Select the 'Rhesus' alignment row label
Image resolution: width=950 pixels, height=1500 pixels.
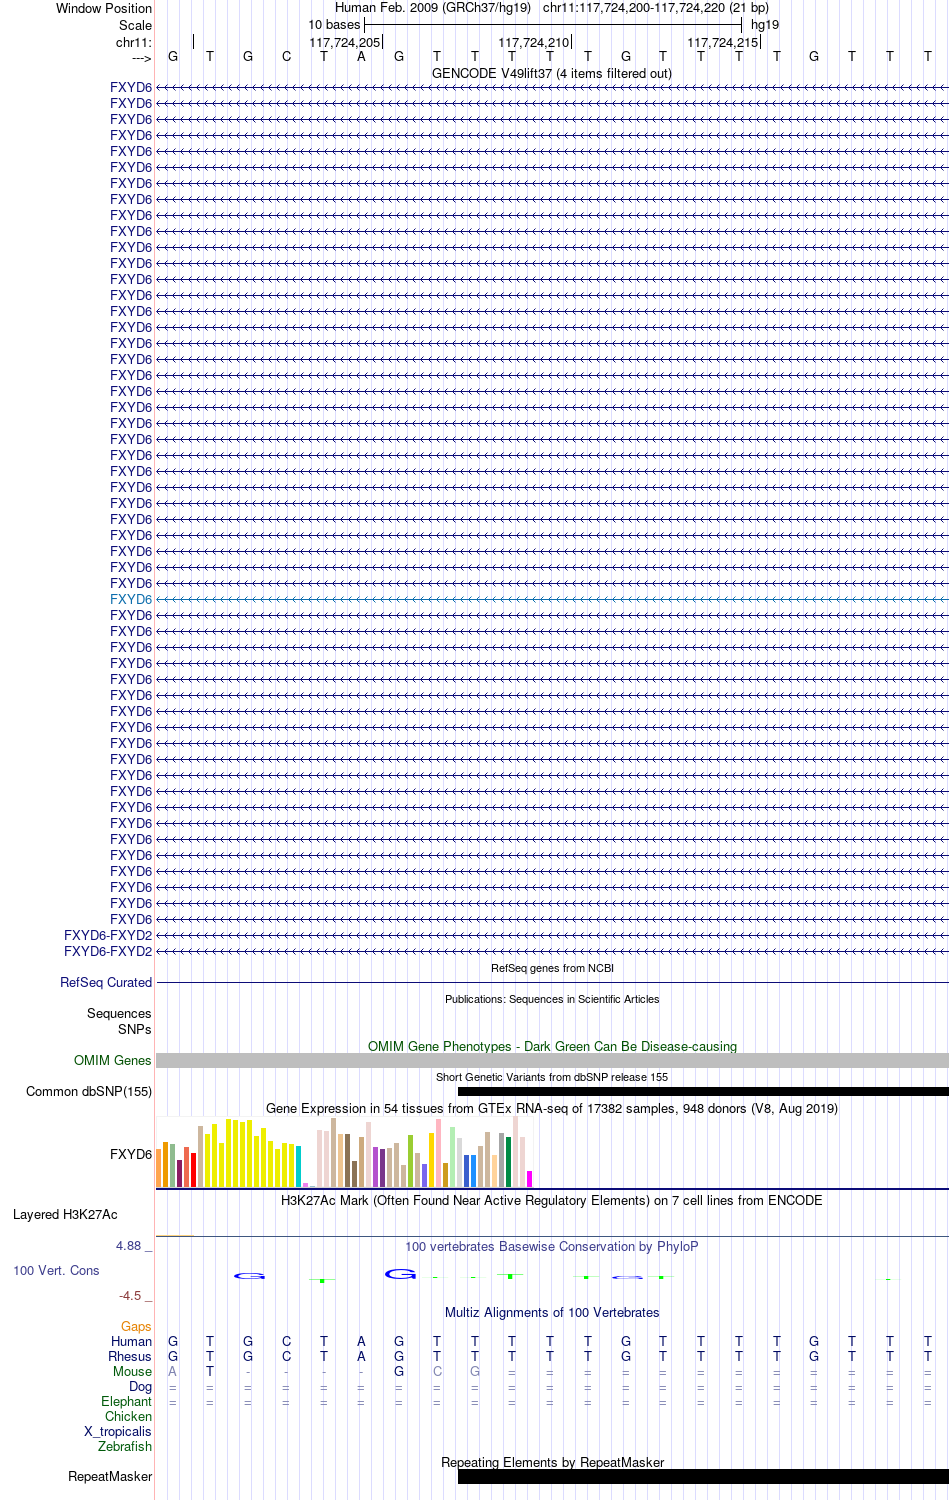130,1357
